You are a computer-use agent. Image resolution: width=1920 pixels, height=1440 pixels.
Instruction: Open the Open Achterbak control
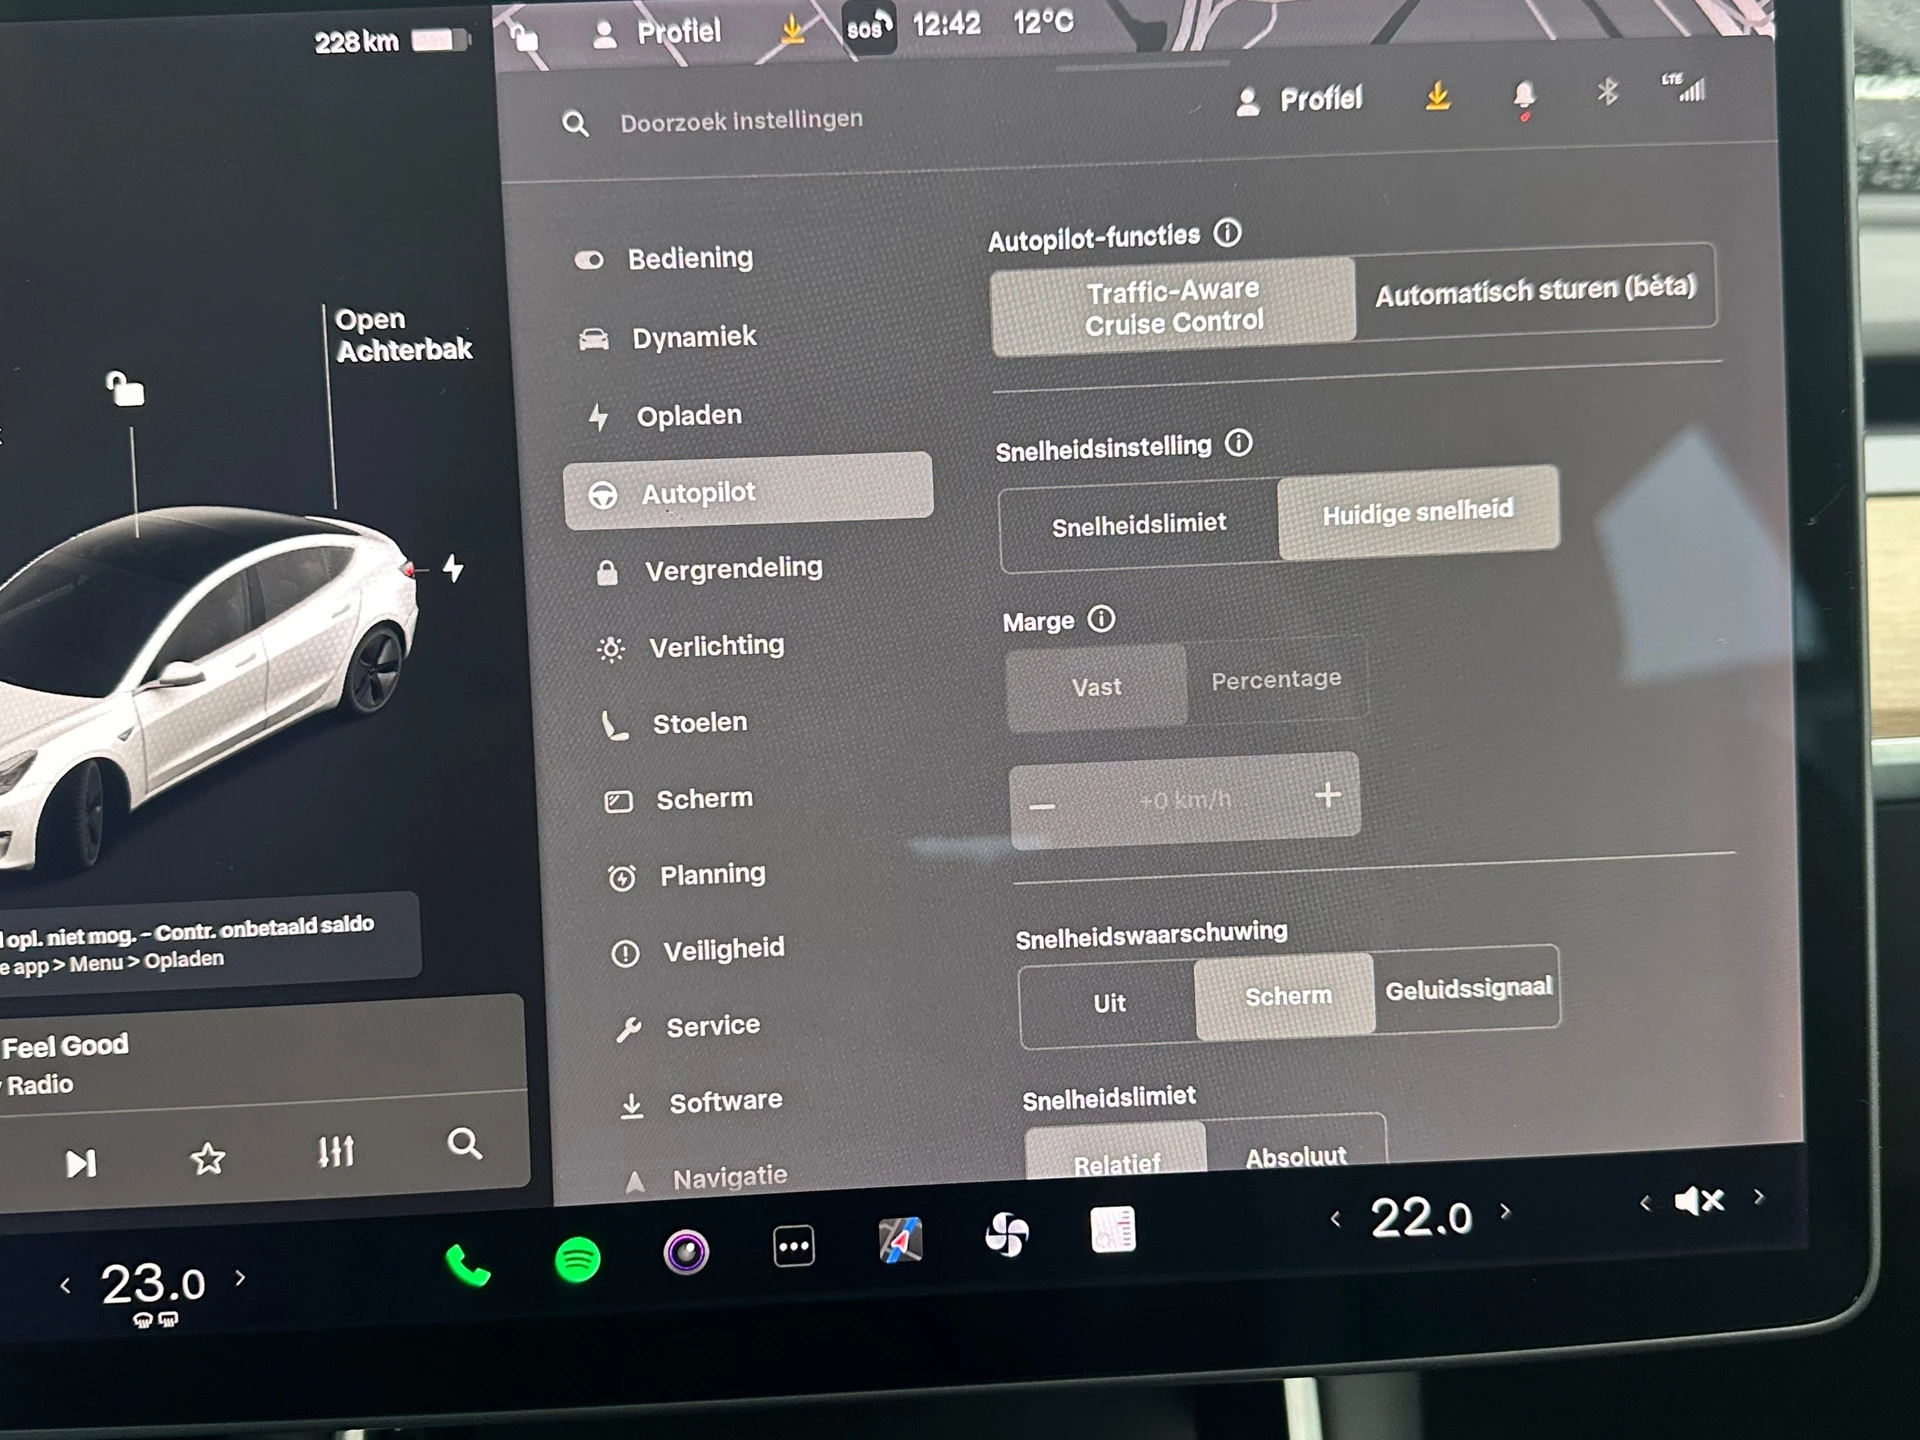(403, 335)
